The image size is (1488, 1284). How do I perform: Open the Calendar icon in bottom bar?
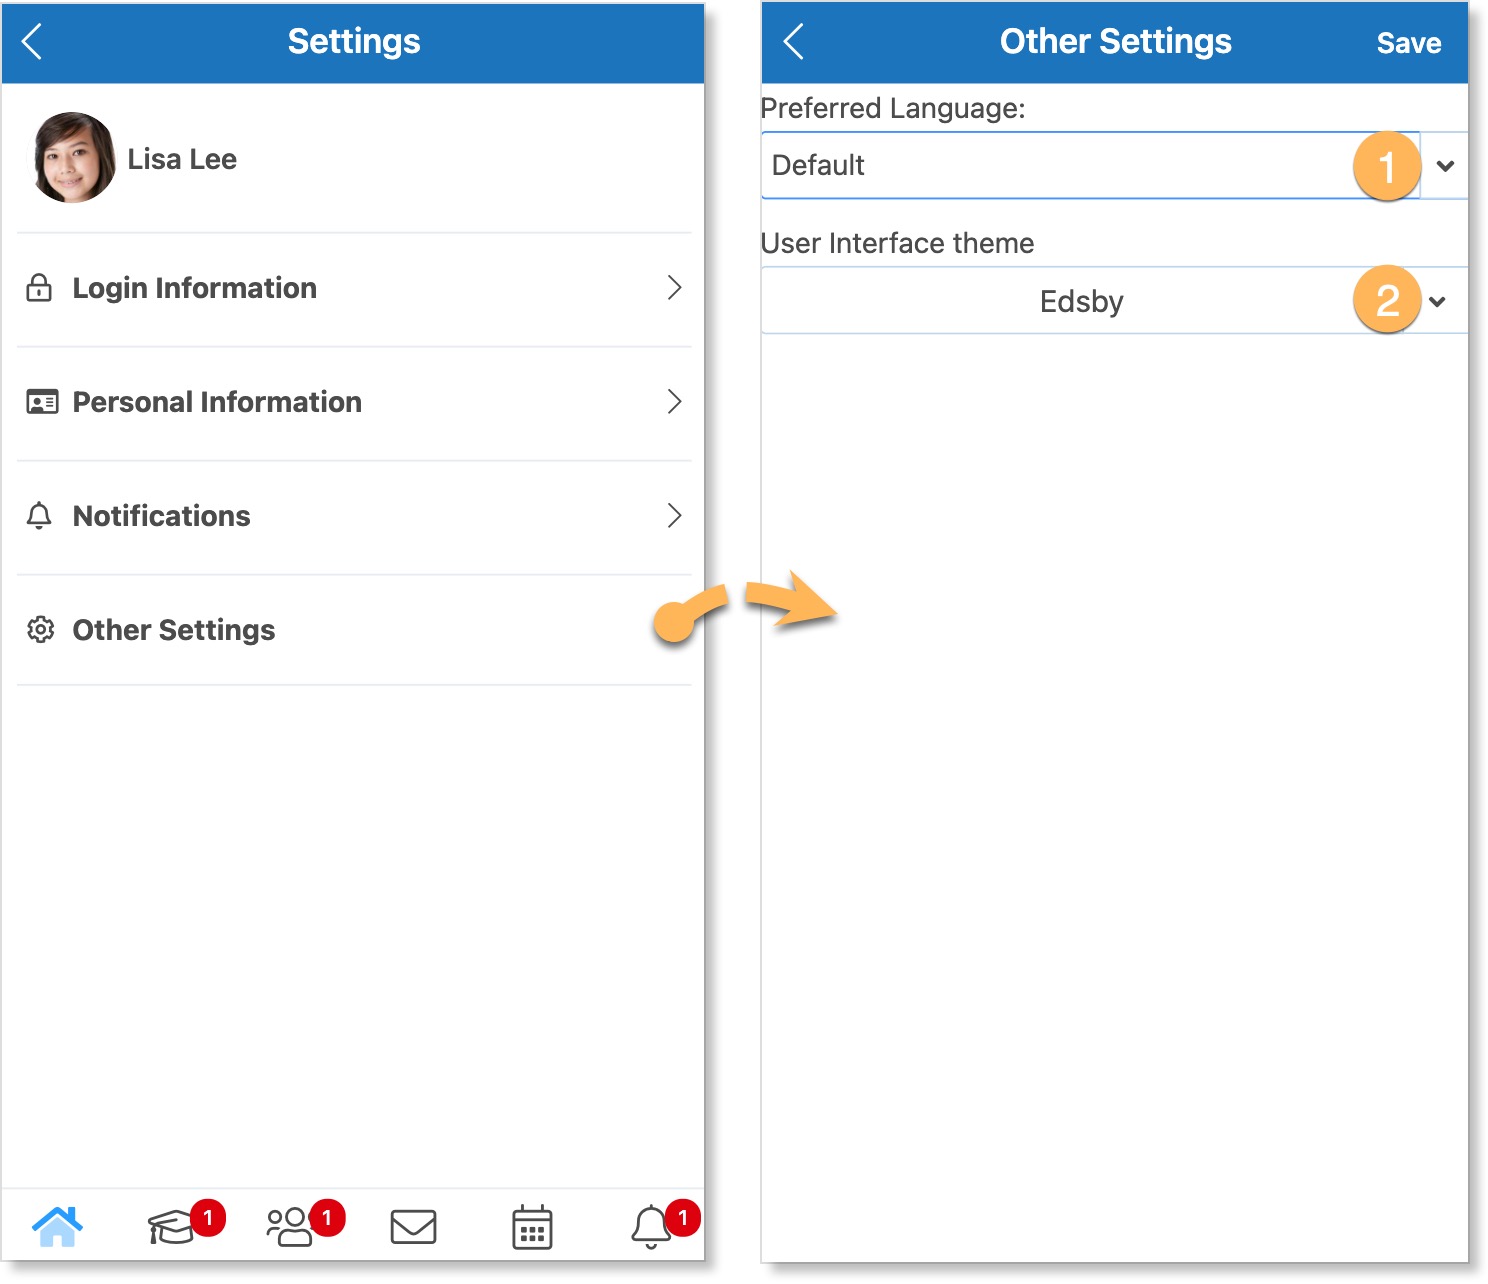[532, 1226]
